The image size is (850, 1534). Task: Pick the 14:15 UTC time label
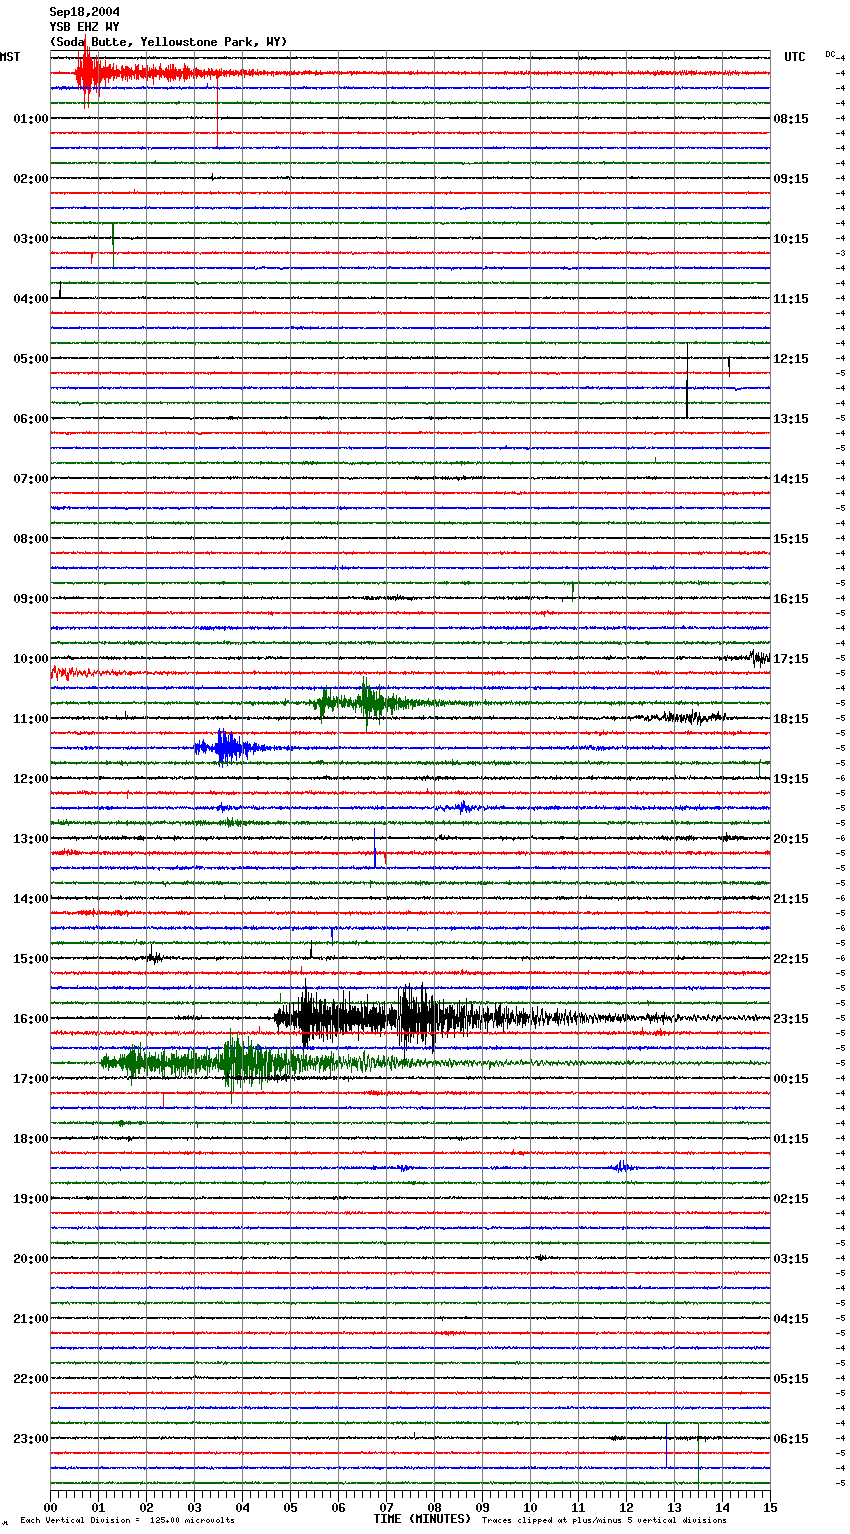[x=791, y=479]
